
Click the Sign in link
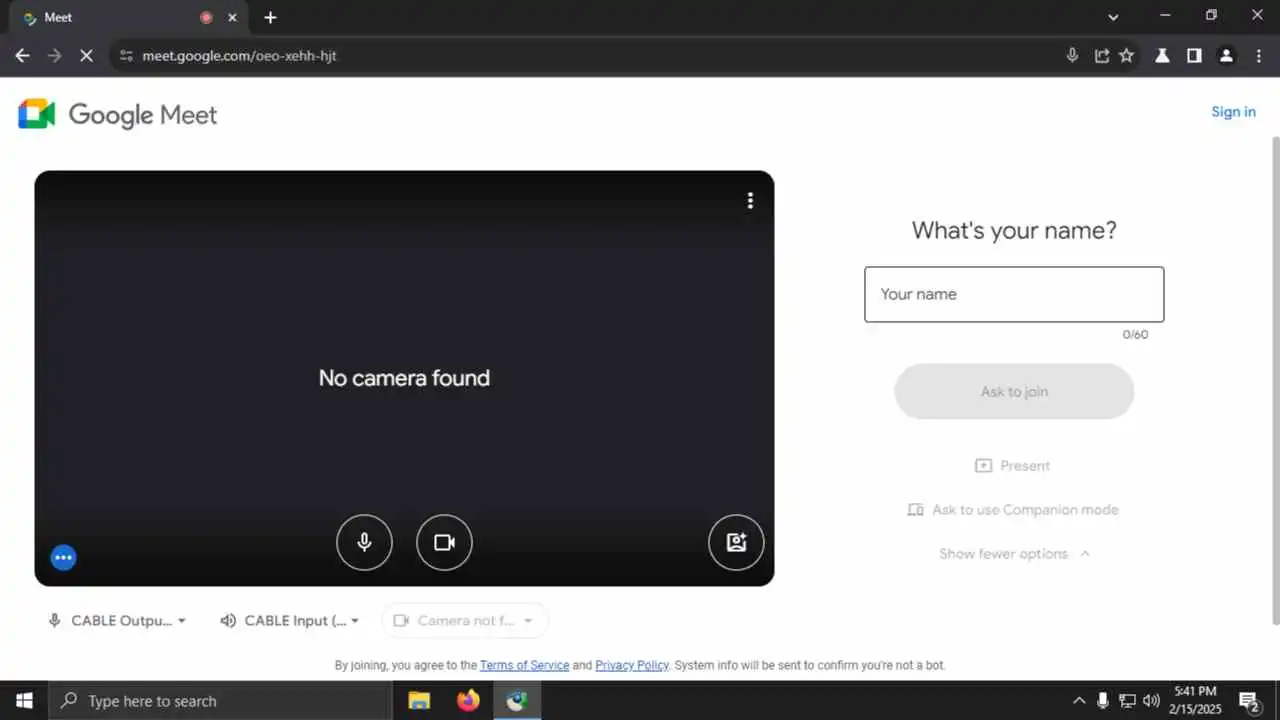point(1233,111)
